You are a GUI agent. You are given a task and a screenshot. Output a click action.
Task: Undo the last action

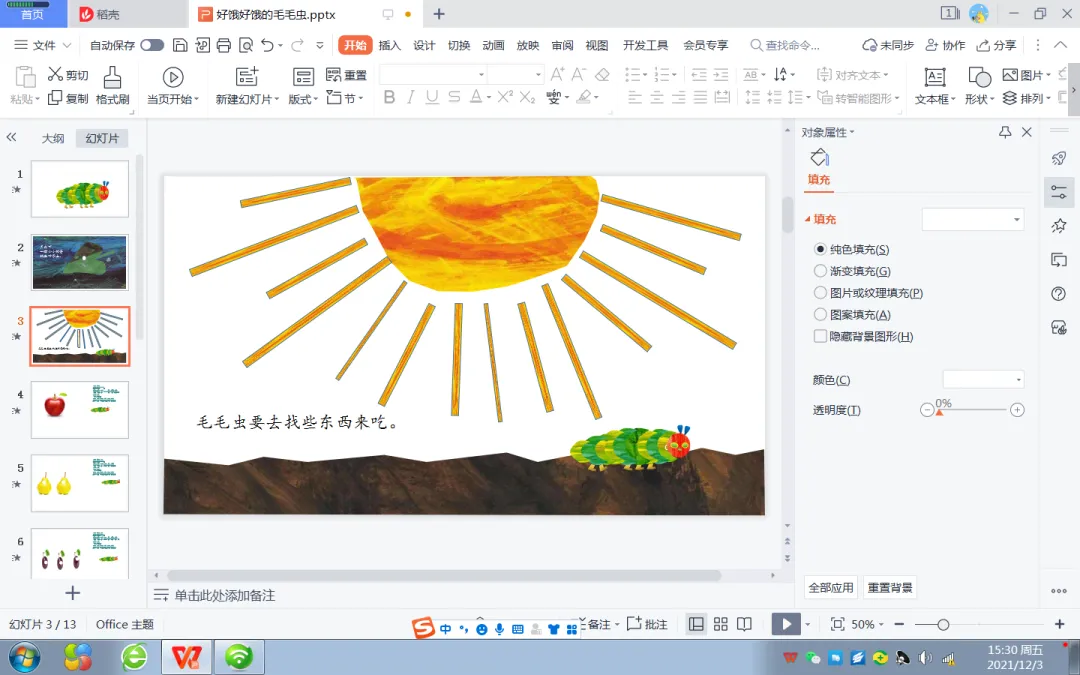(x=268, y=45)
